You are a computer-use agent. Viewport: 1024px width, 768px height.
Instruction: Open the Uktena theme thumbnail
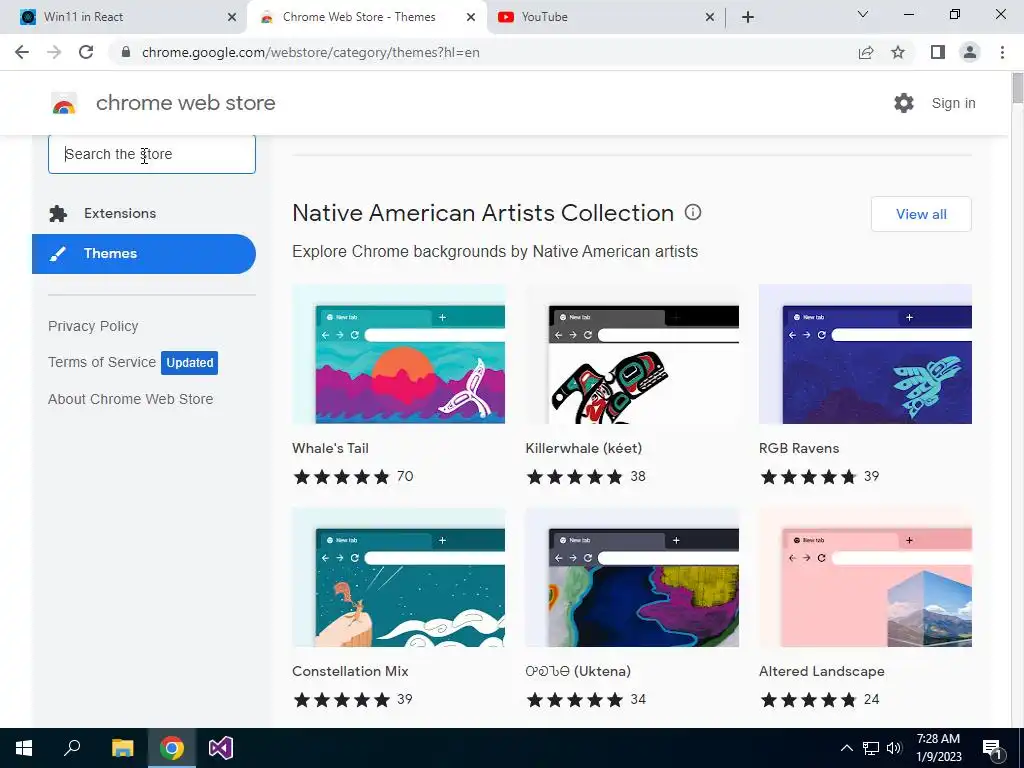click(632, 577)
